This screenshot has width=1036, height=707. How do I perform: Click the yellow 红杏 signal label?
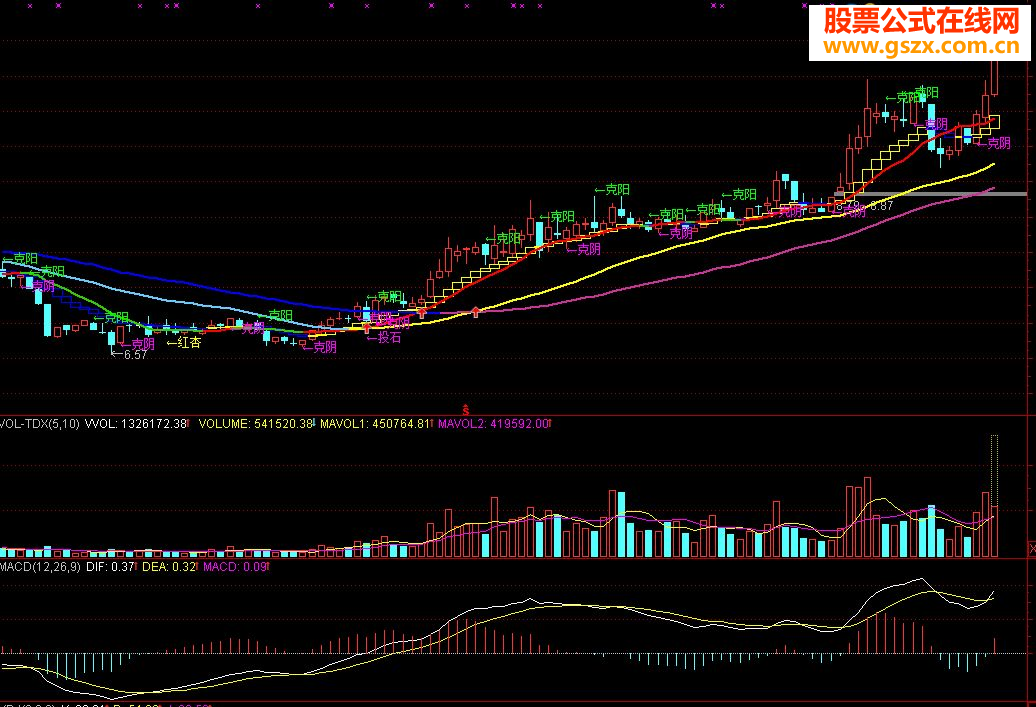184,342
